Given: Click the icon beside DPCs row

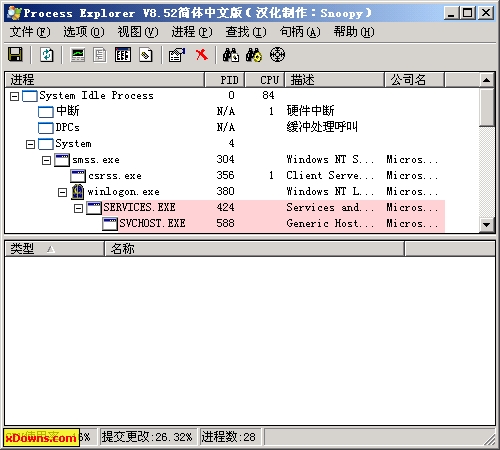Looking at the screenshot, I should [46, 127].
